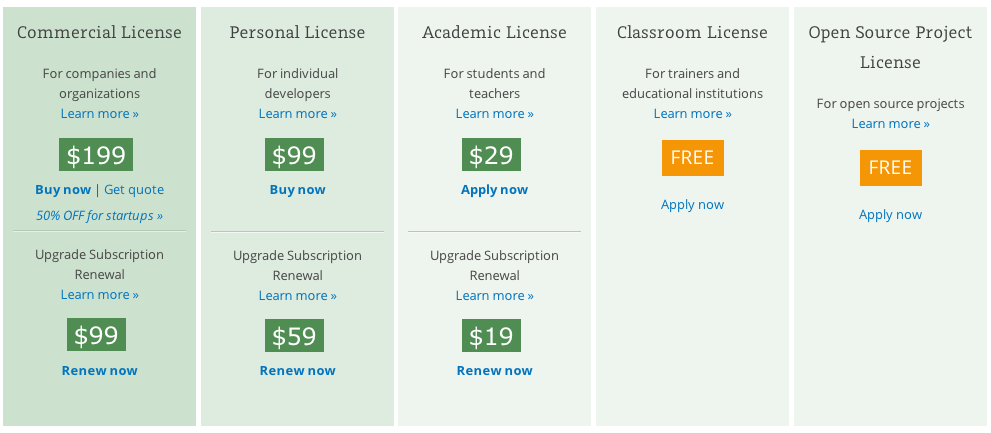The image size is (991, 433).
Task: Click Apply now under Open Source Project License
Action: pyautogui.click(x=891, y=215)
